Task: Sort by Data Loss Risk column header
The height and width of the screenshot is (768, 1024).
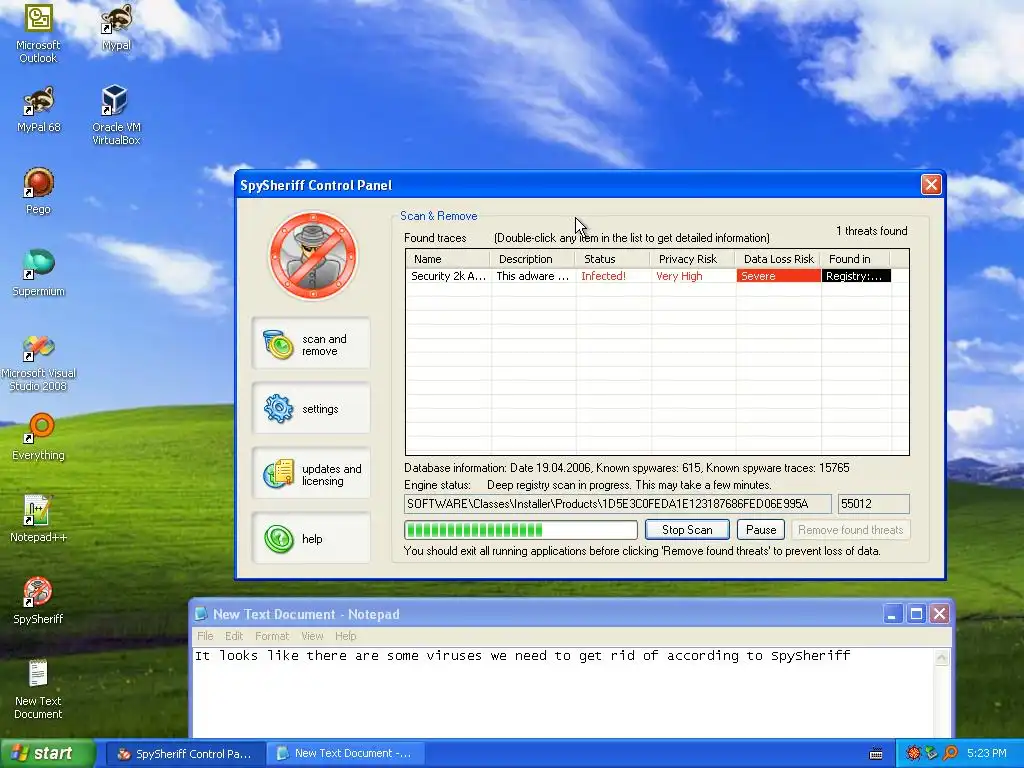Action: click(778, 259)
